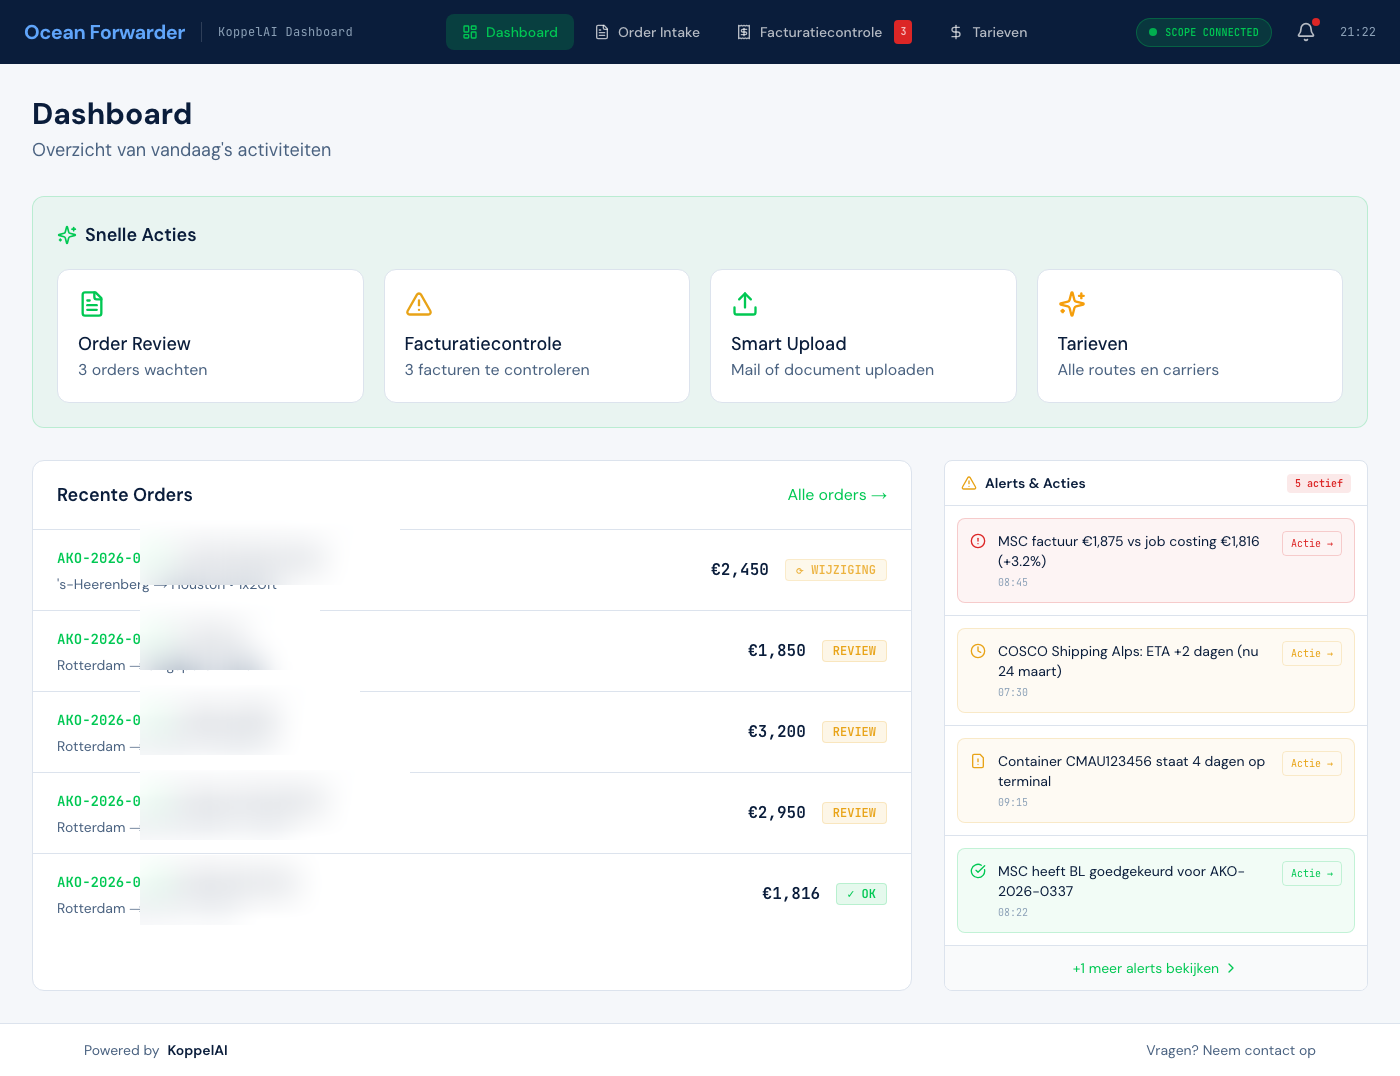The height and width of the screenshot is (1076, 1400).
Task: Click the clock icon on the COSCO Shipping alert
Action: point(978,651)
